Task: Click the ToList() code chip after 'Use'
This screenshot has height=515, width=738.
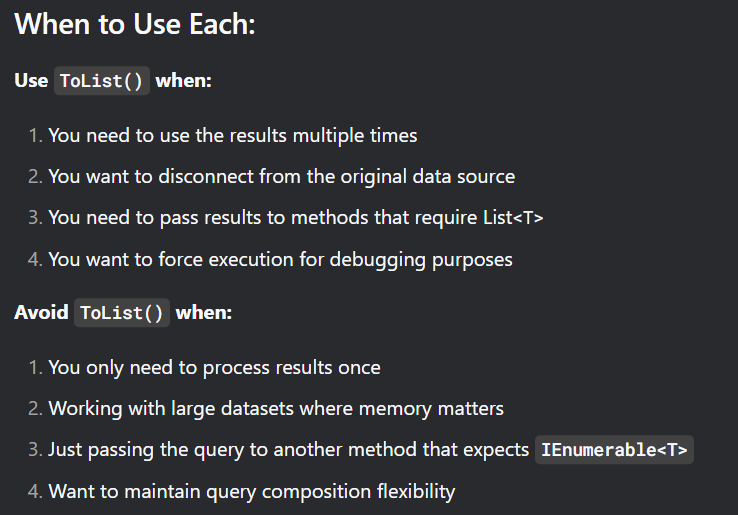Action: (102, 81)
